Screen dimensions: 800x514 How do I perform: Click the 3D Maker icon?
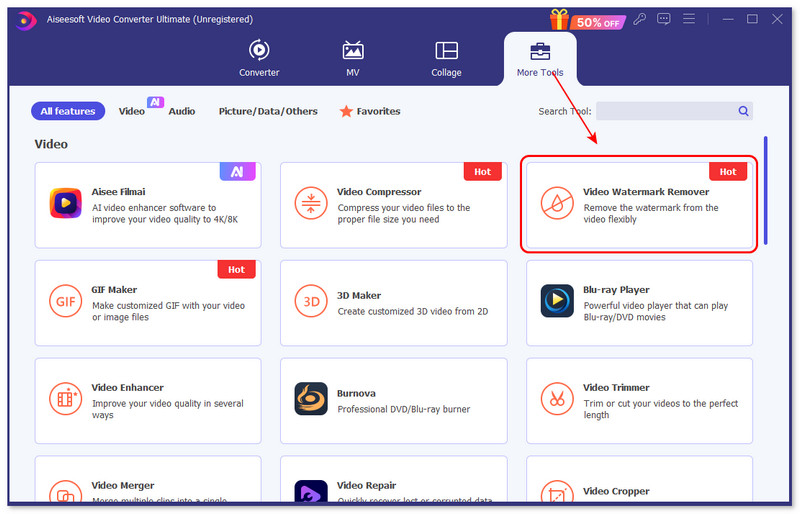click(311, 301)
